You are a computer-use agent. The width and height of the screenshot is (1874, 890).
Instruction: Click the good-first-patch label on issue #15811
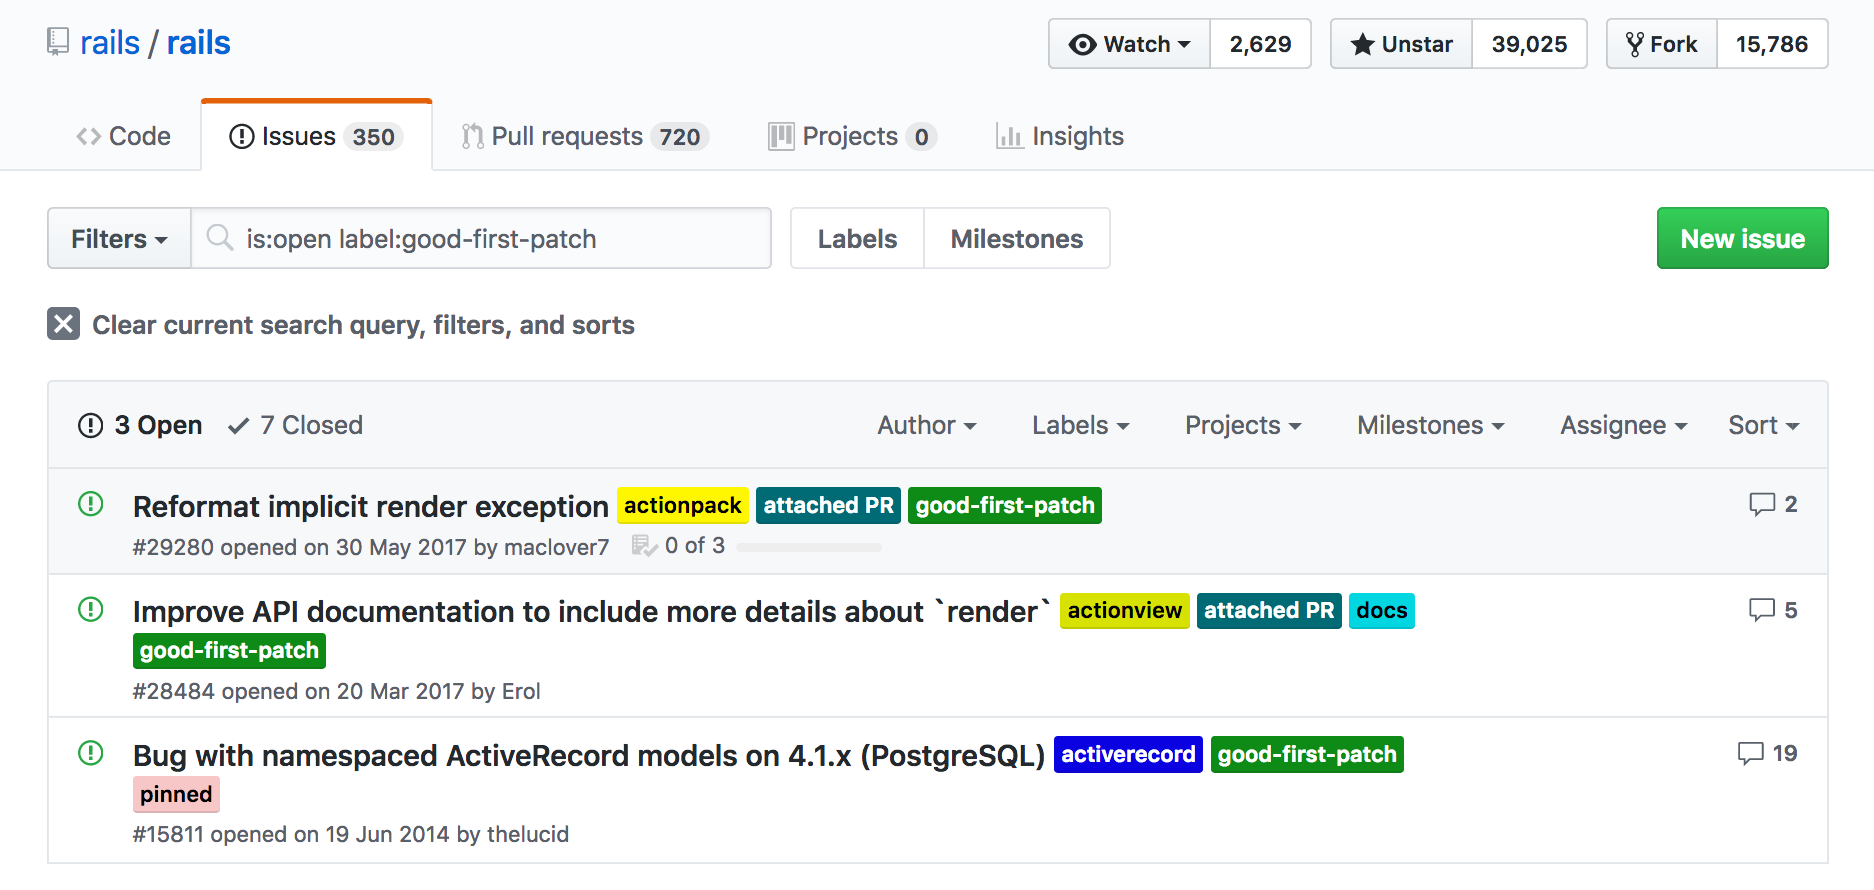tap(1307, 754)
